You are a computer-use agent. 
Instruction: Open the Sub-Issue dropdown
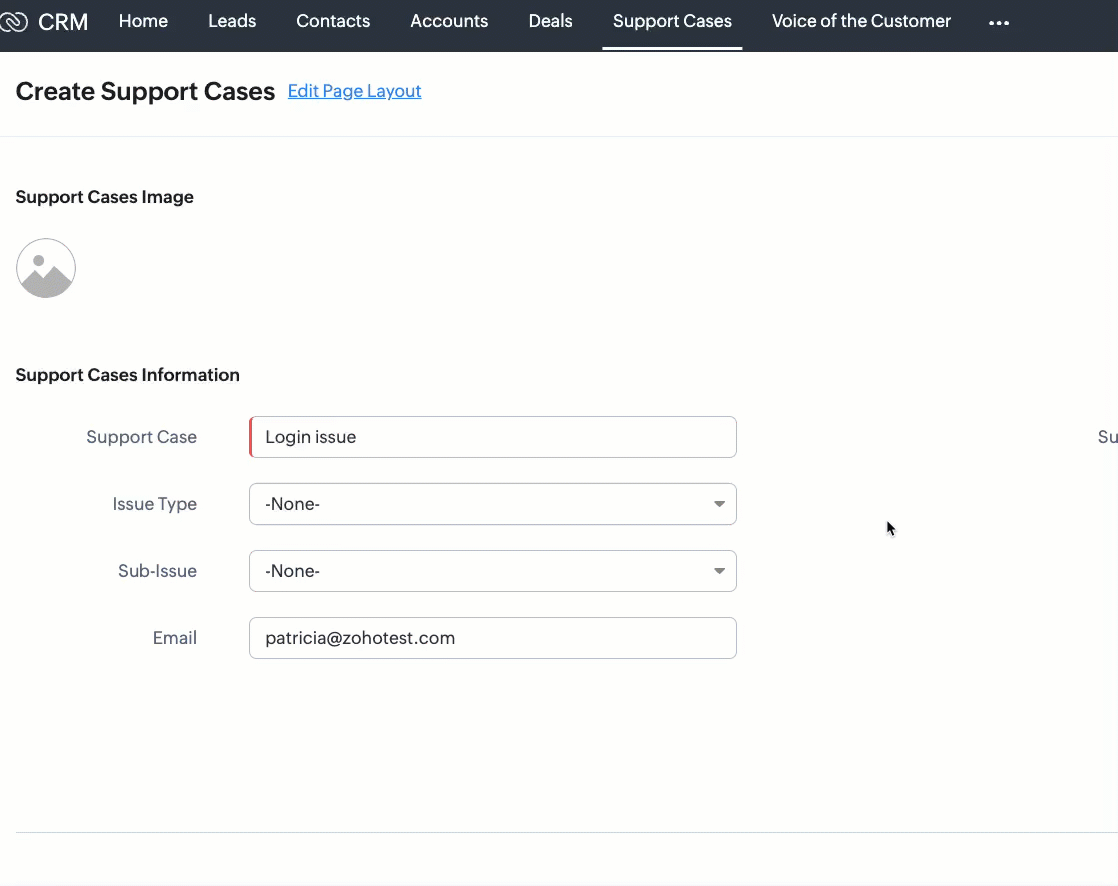493,571
